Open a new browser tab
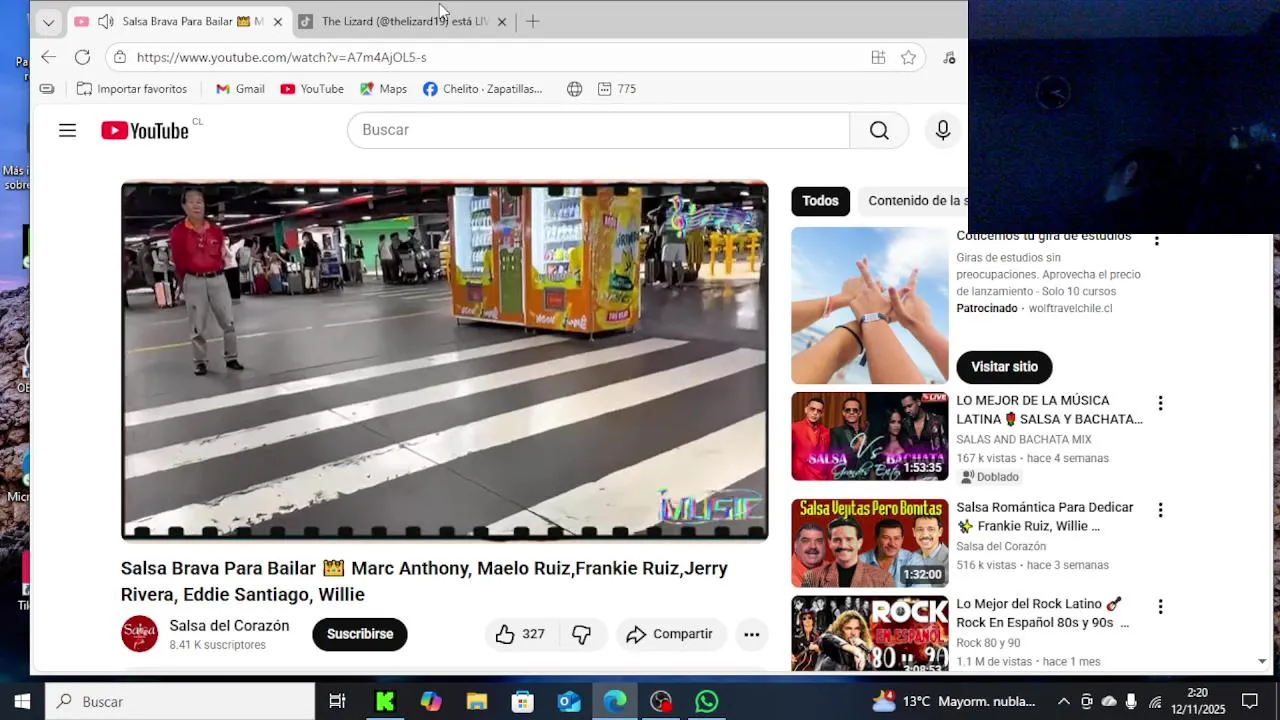The width and height of the screenshot is (1280, 720). click(x=533, y=21)
